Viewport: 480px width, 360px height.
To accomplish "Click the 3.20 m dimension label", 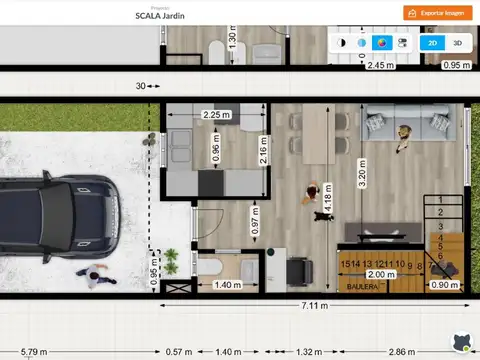I will tap(362, 173).
